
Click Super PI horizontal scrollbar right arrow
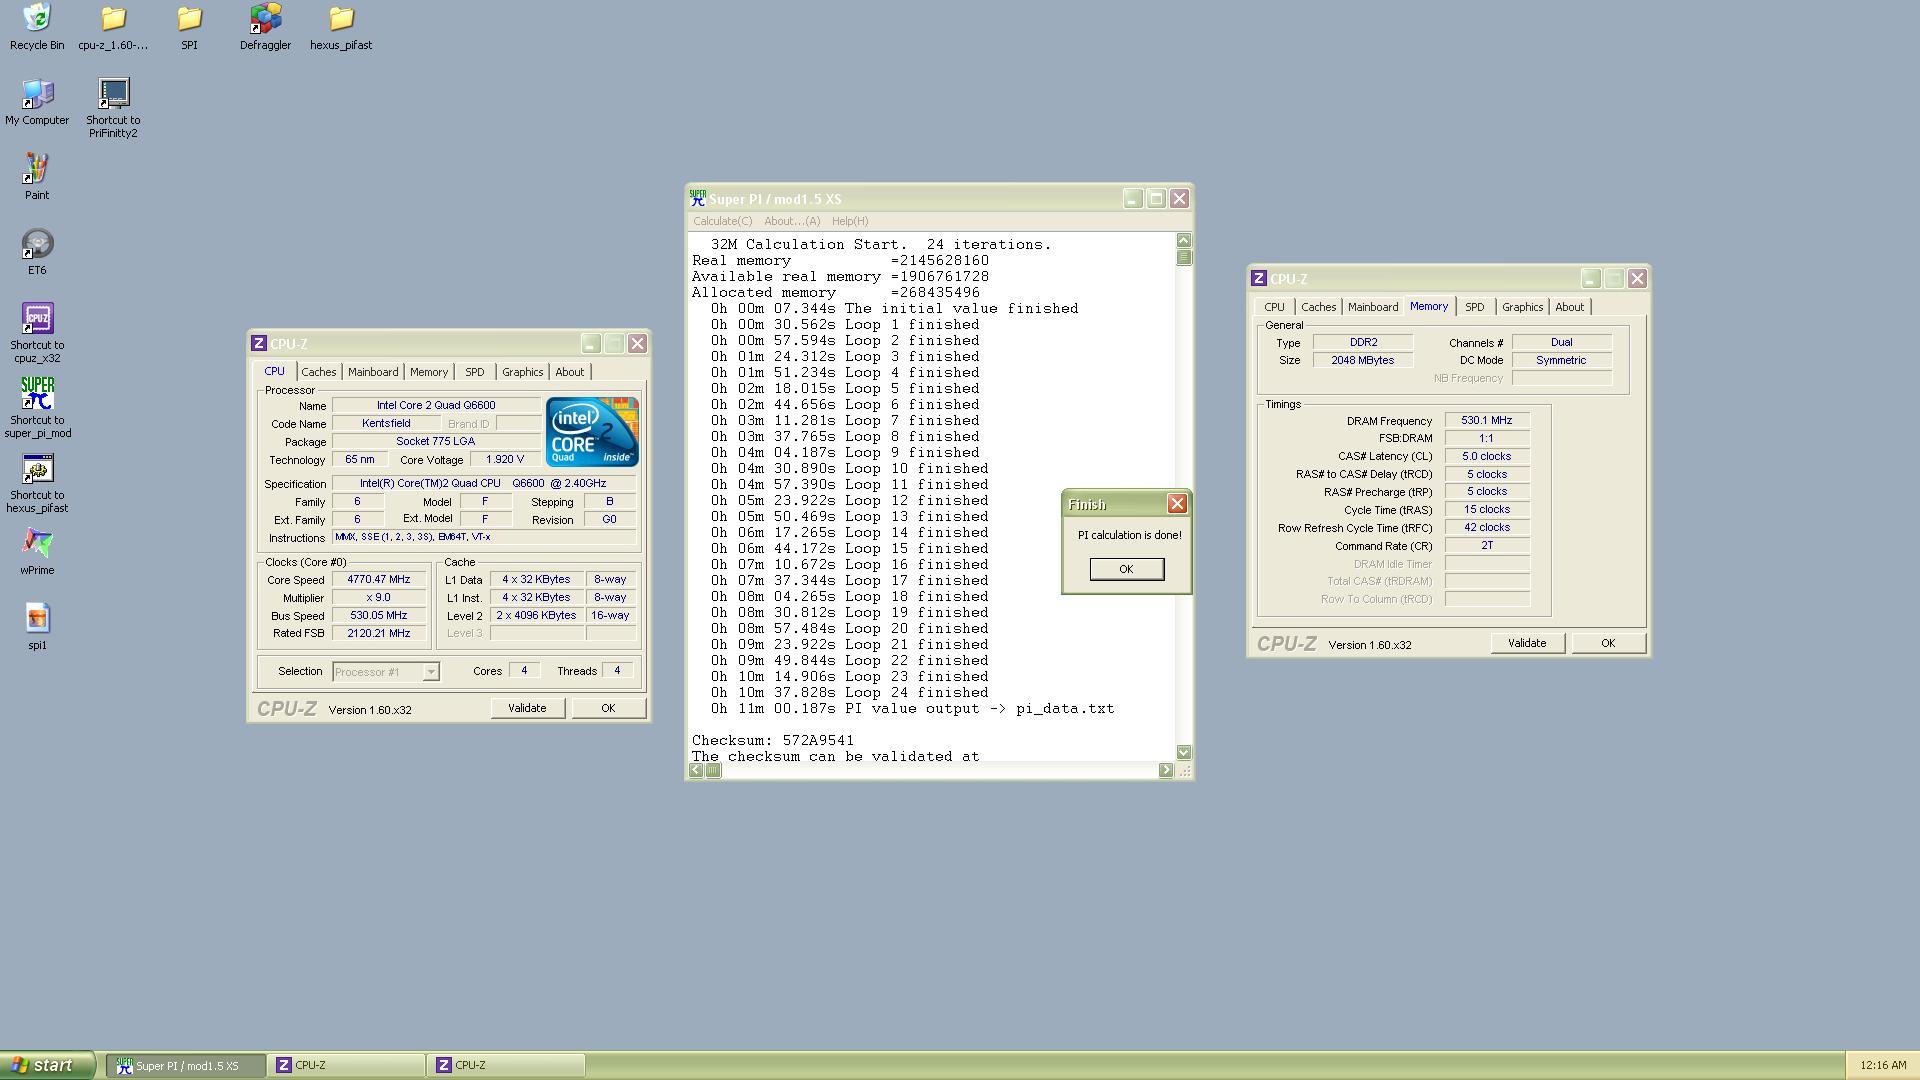1166,770
